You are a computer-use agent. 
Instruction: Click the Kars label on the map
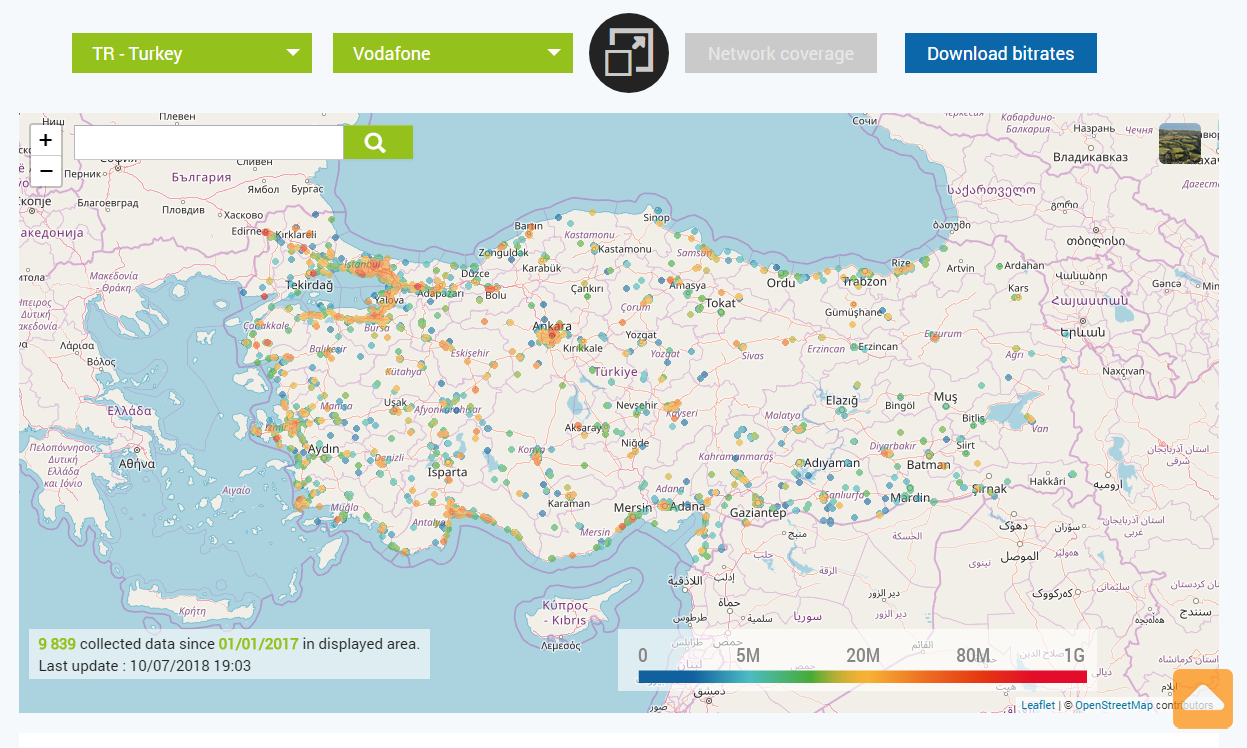click(x=1018, y=288)
